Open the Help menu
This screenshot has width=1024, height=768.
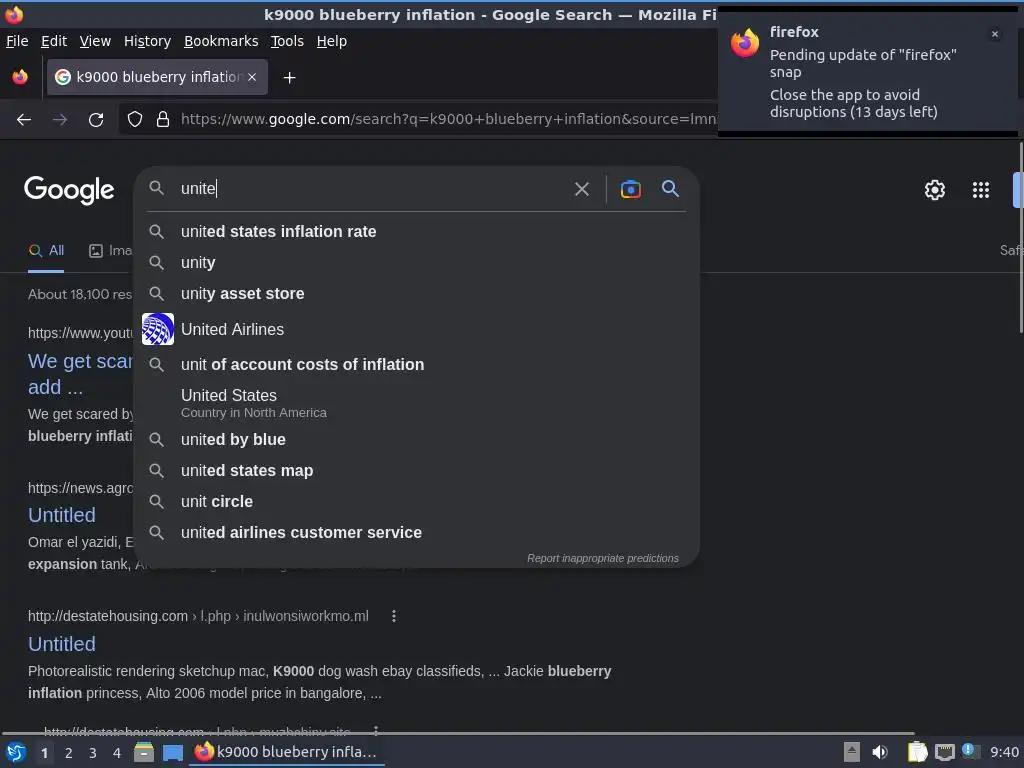332,41
